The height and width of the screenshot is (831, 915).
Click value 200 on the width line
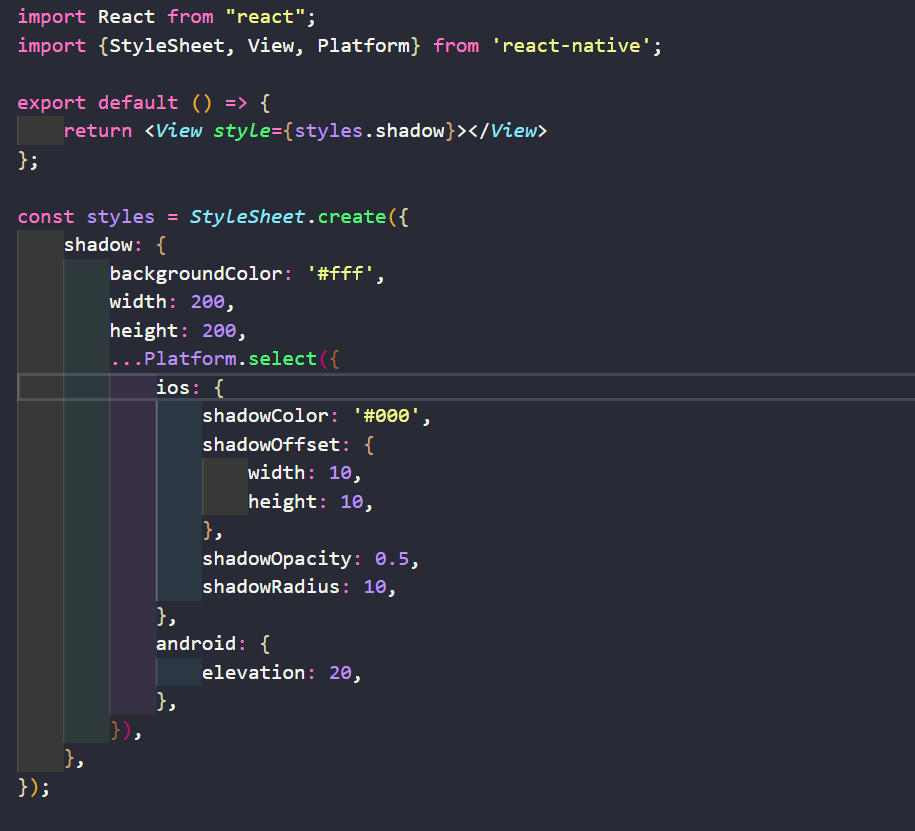[x=208, y=302]
